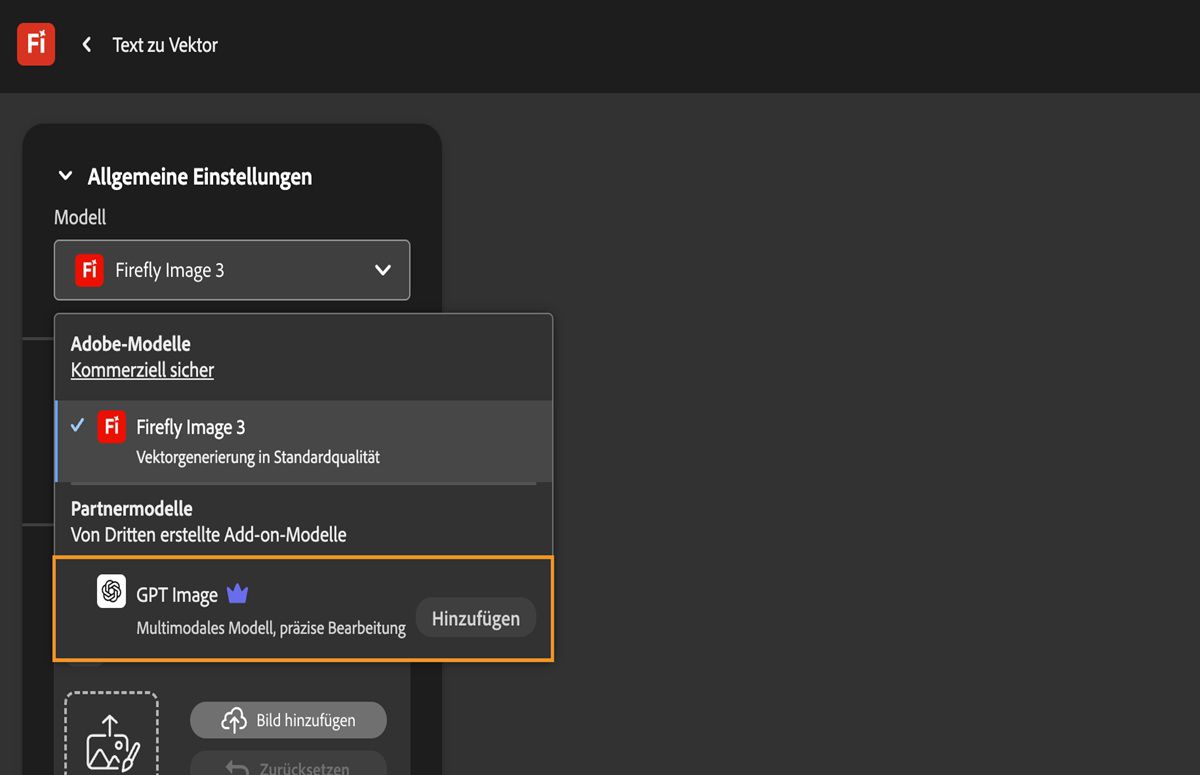Click the OpenAI logo next to GPT Image

click(112, 592)
